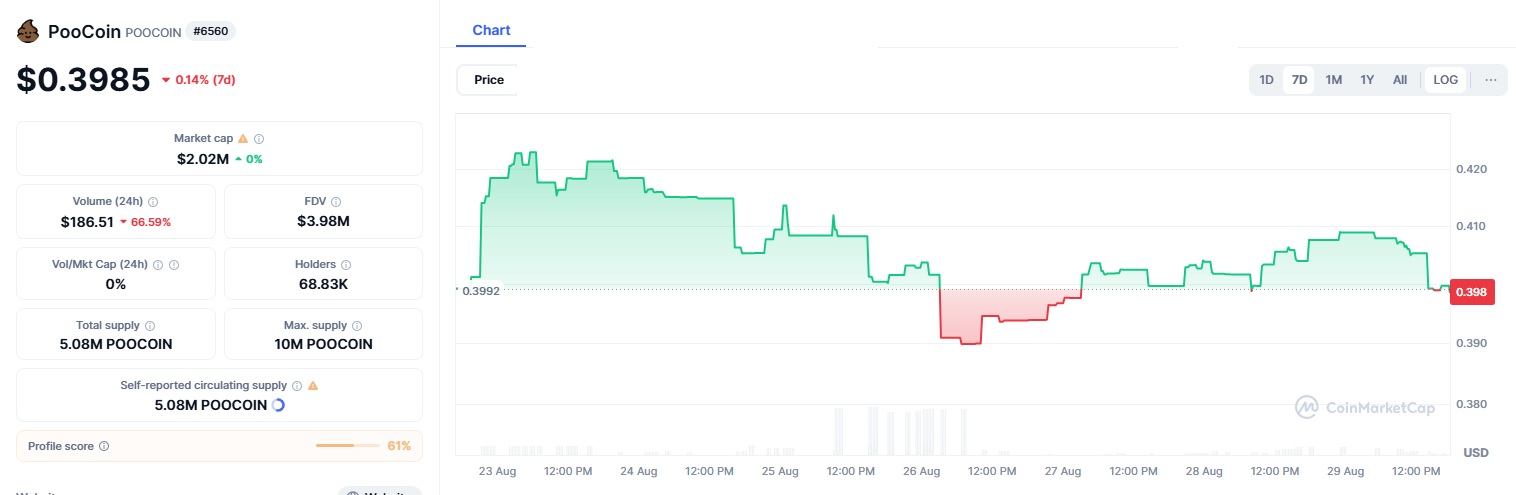Click Market cap warning triangle icon

(243, 139)
